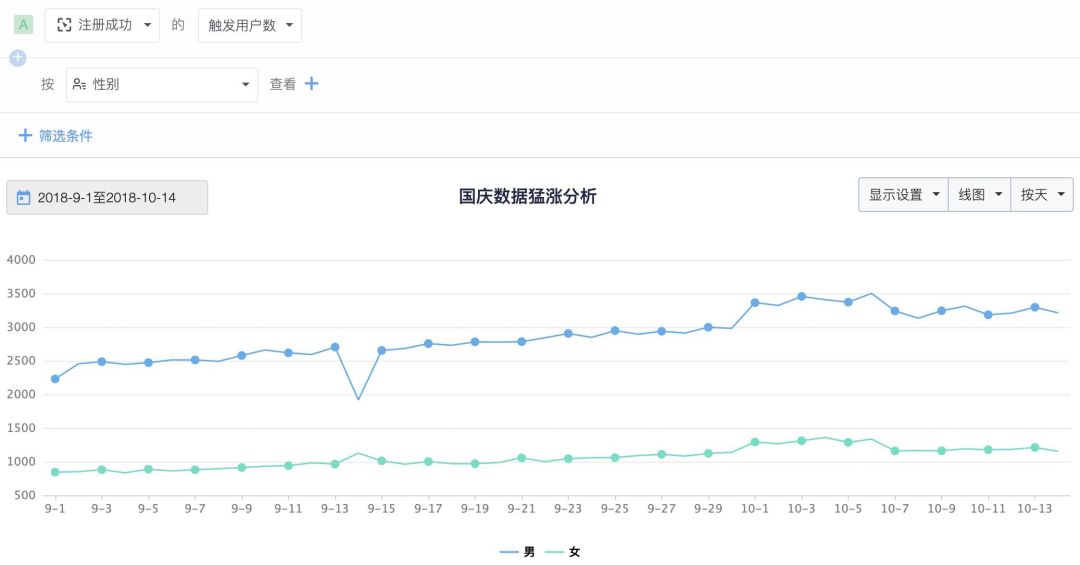Click the plus icon next to 查看
This screenshot has width=1080, height=565.
pyautogui.click(x=311, y=84)
